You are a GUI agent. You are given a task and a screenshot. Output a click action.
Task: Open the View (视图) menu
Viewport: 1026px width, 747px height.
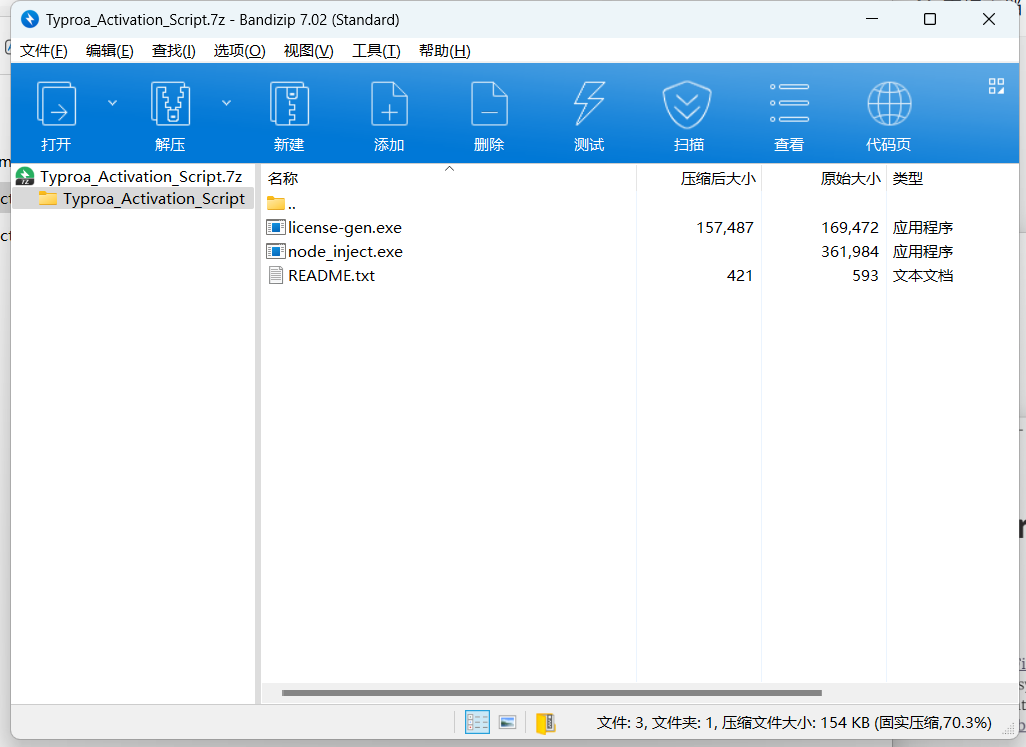coord(309,51)
